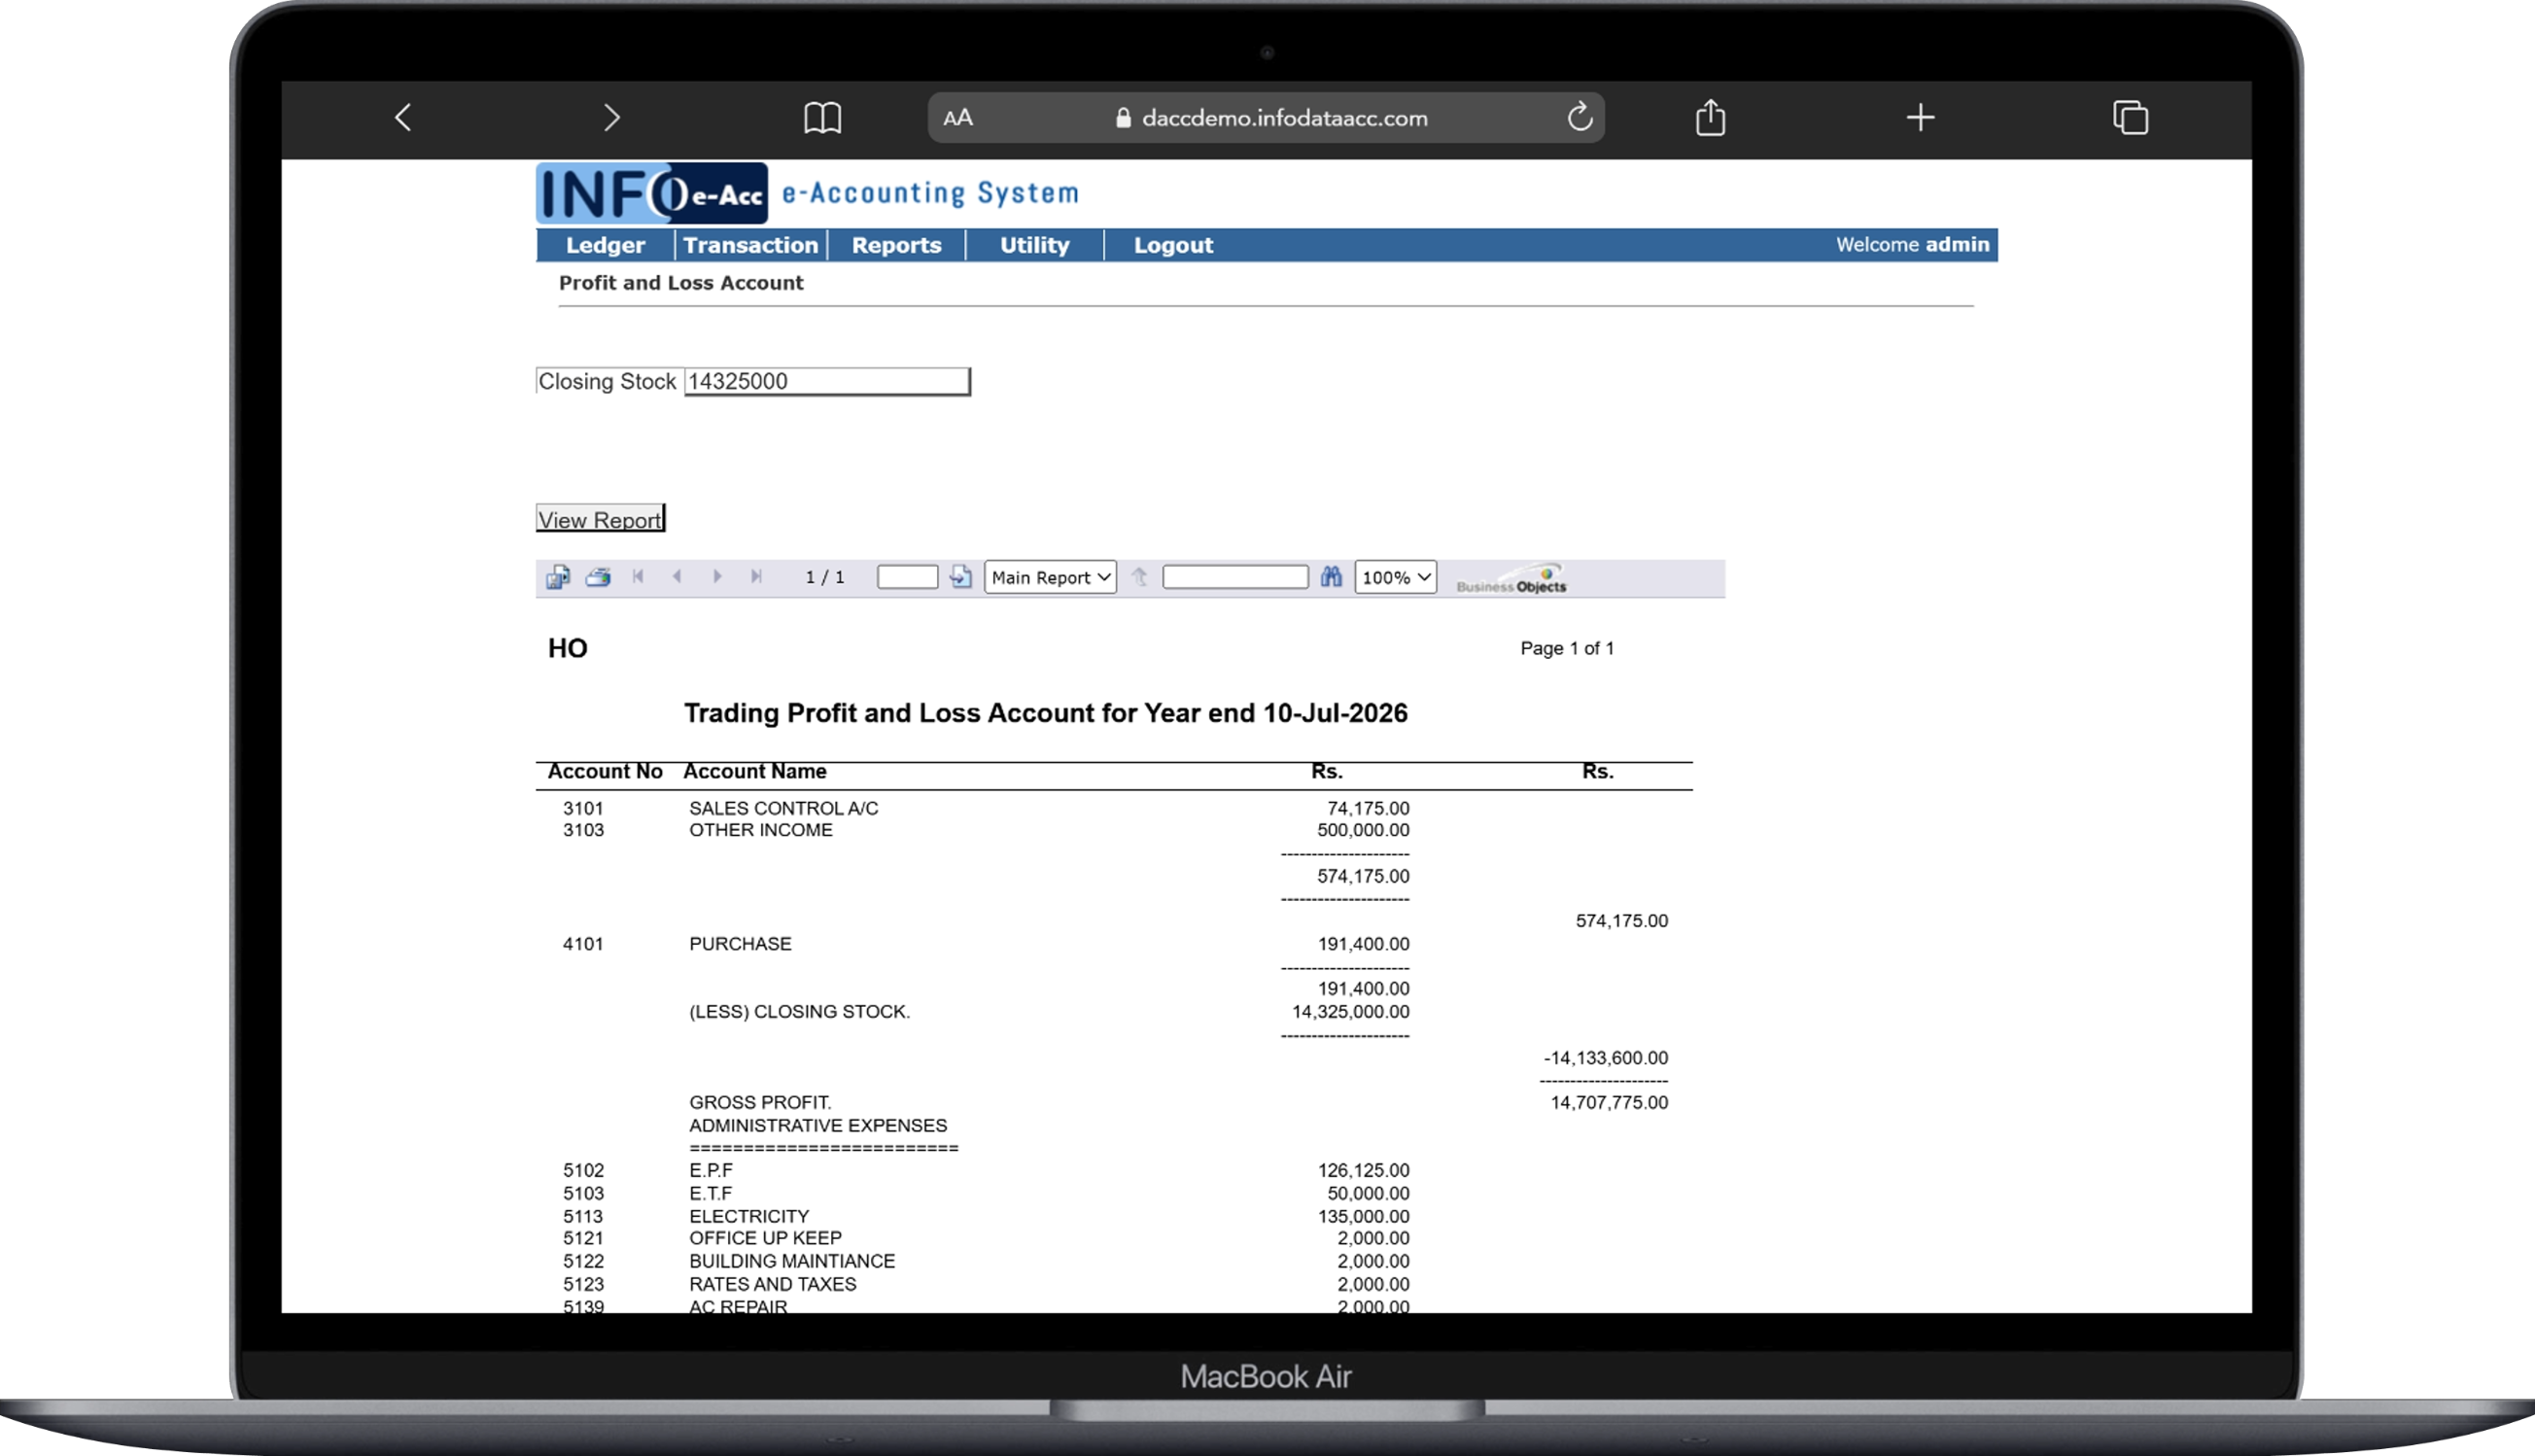2535x1456 pixels.
Task: Click the value 14,707,775.00
Action: pyautogui.click(x=1609, y=1102)
